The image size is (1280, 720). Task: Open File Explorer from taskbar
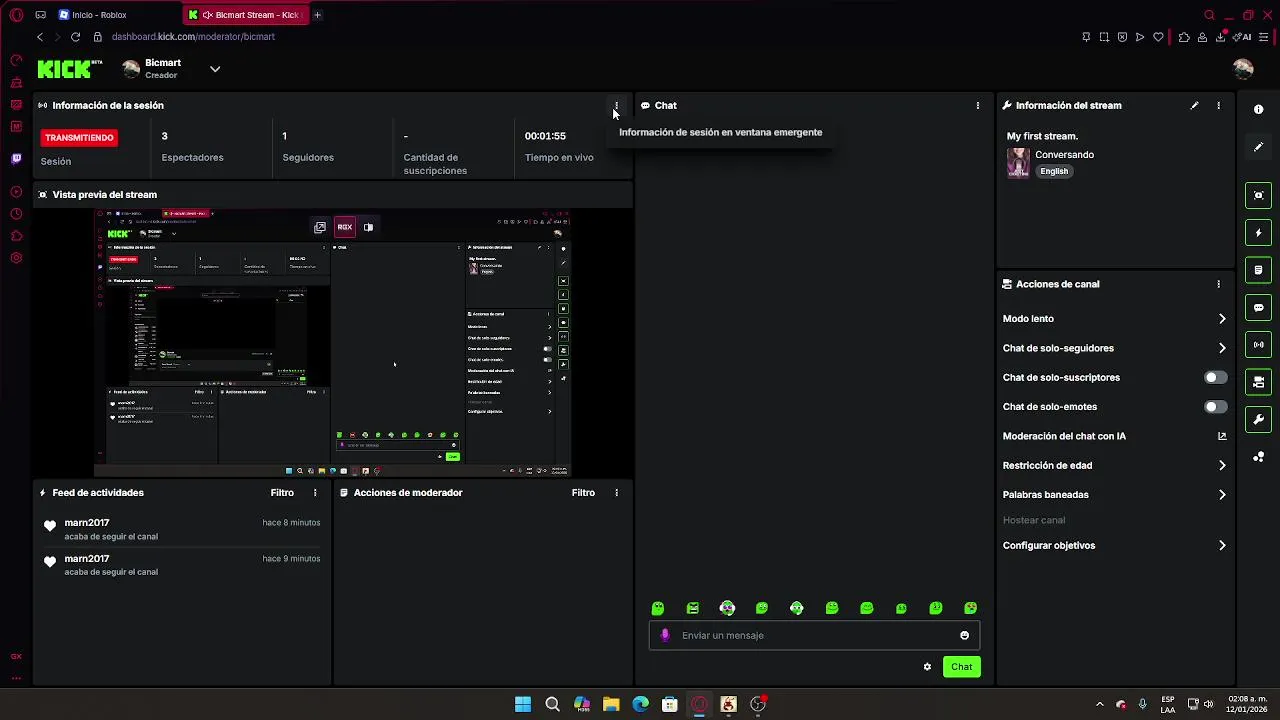pos(611,704)
